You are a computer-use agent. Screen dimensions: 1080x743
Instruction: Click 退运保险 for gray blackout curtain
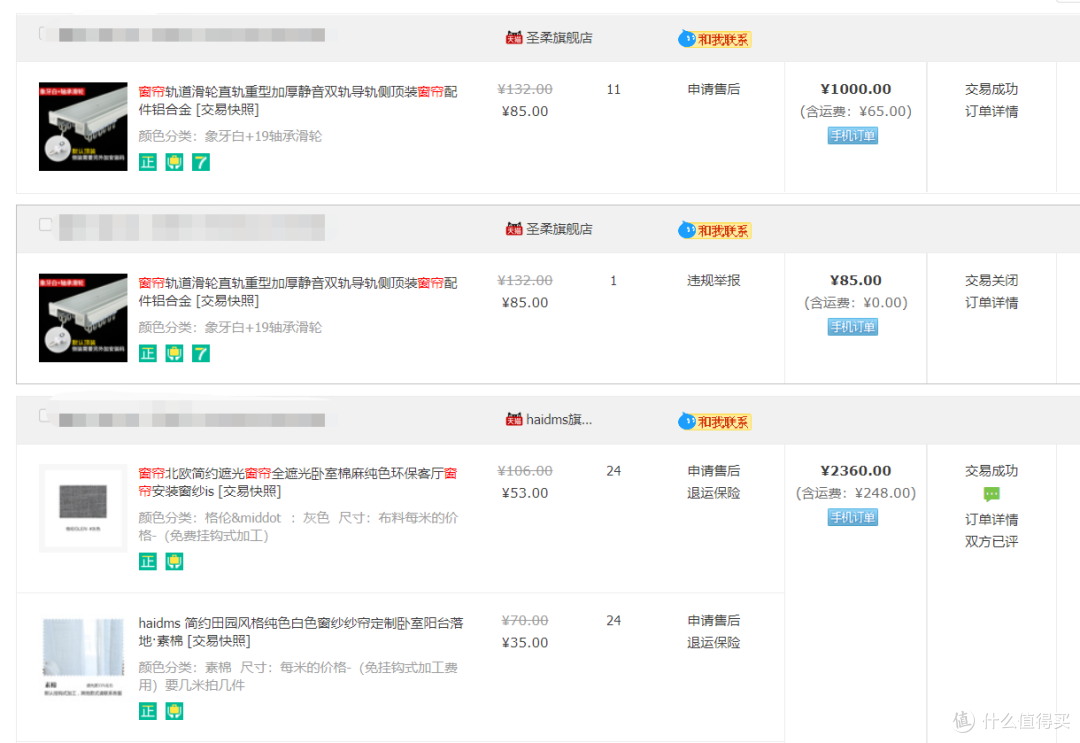click(714, 493)
